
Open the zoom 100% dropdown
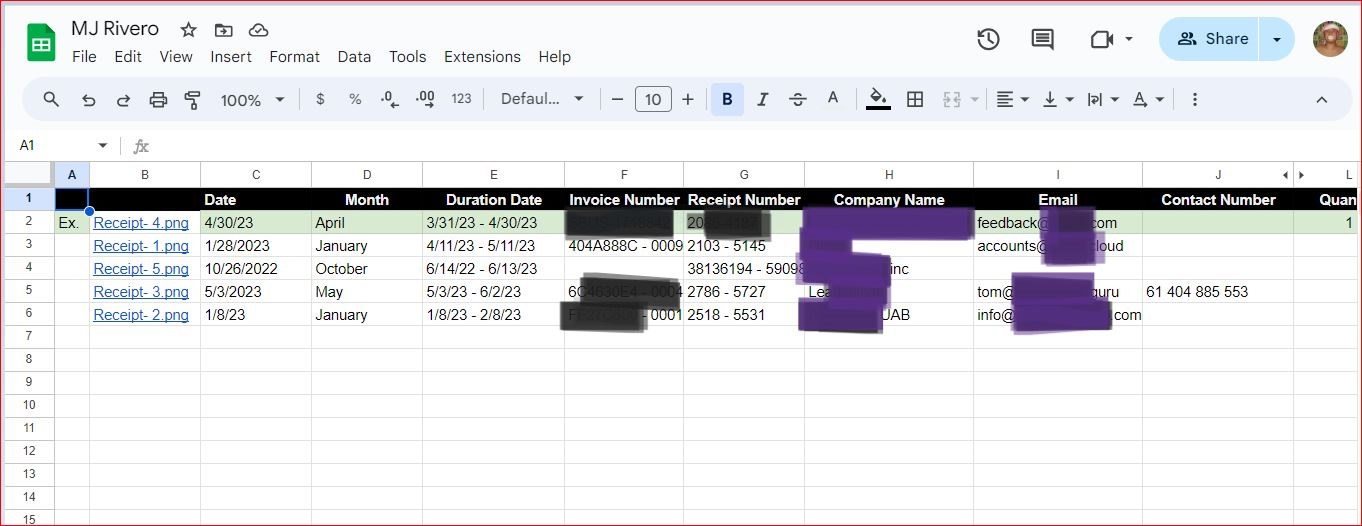[x=252, y=99]
